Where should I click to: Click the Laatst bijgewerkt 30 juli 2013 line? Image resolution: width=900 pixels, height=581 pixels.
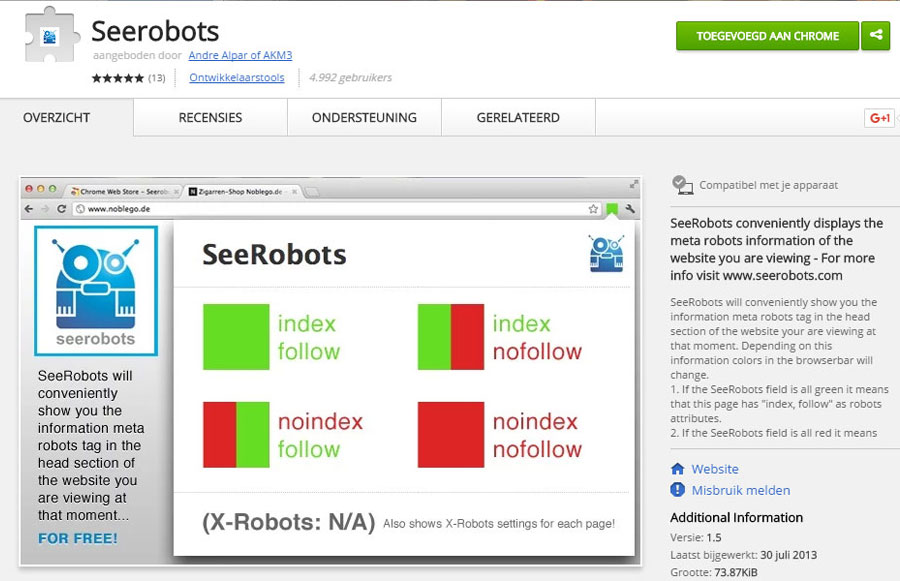743,555
